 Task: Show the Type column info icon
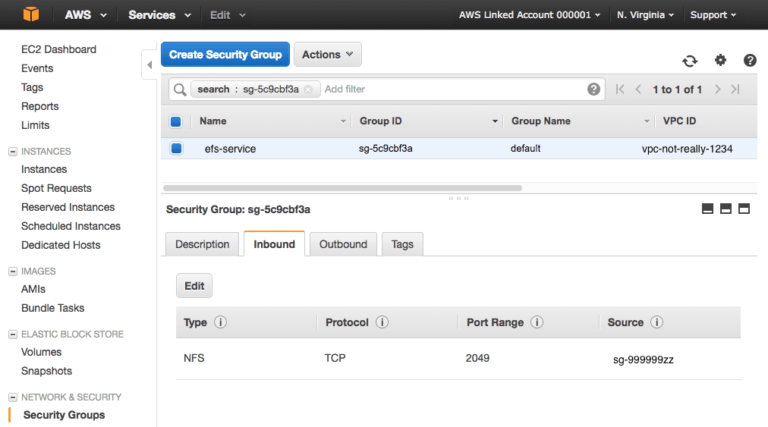pyautogui.click(x=220, y=322)
